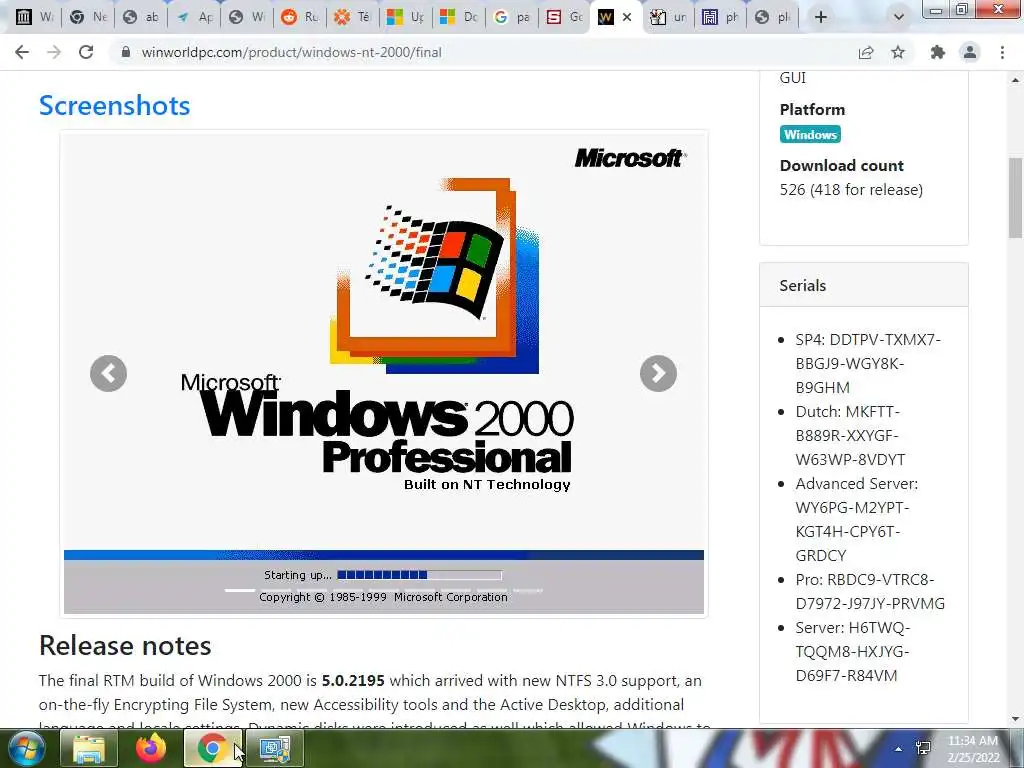Share this page via the share icon
Screen dimensions: 1024x768
click(x=866, y=52)
